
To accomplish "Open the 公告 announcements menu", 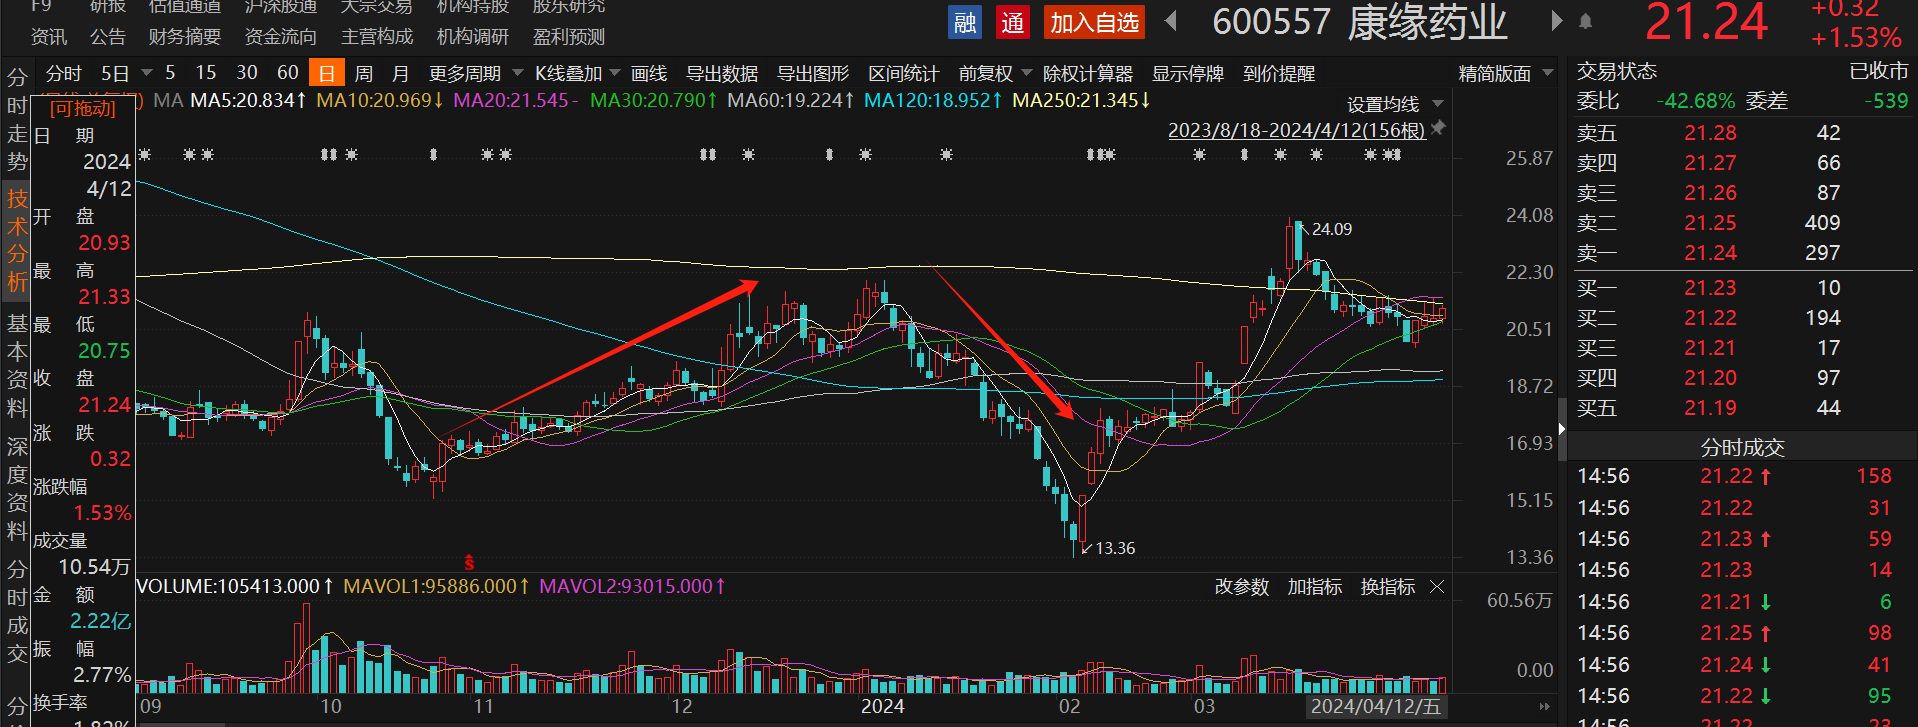I will [x=108, y=37].
